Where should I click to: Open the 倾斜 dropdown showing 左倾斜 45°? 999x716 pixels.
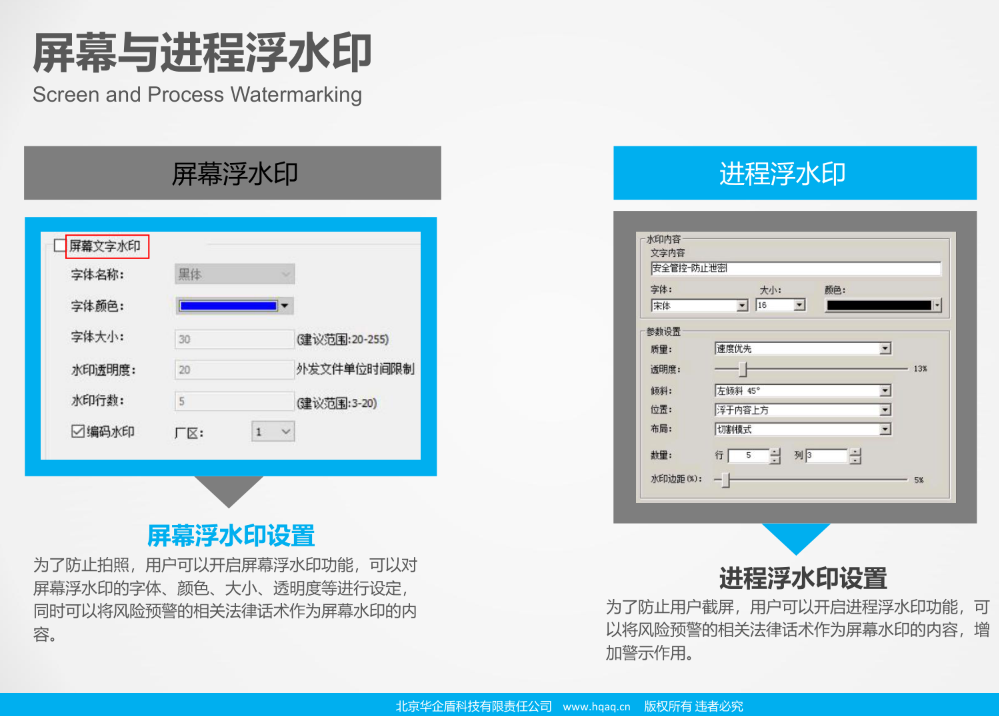click(x=803, y=390)
